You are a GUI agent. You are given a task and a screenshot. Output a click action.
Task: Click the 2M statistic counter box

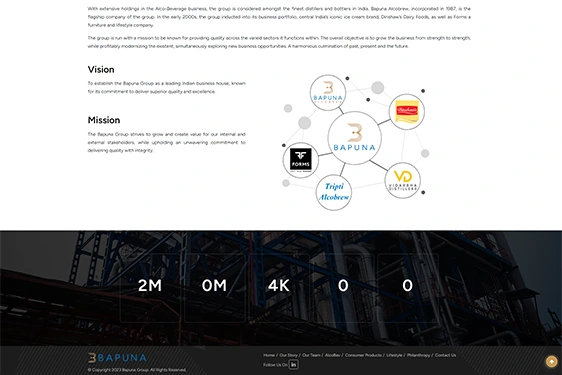tap(150, 288)
